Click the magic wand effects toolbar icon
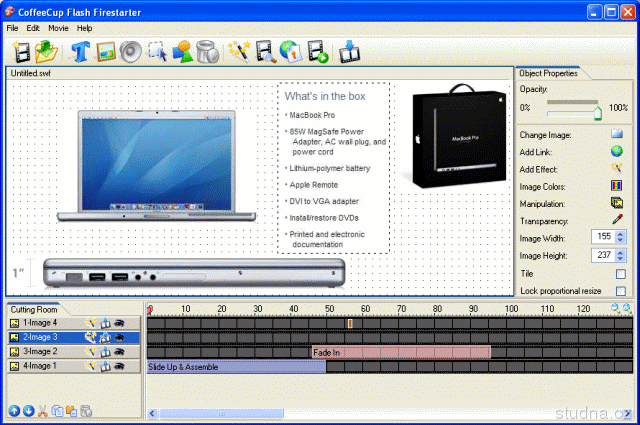The width and height of the screenshot is (640, 425). tap(239, 51)
